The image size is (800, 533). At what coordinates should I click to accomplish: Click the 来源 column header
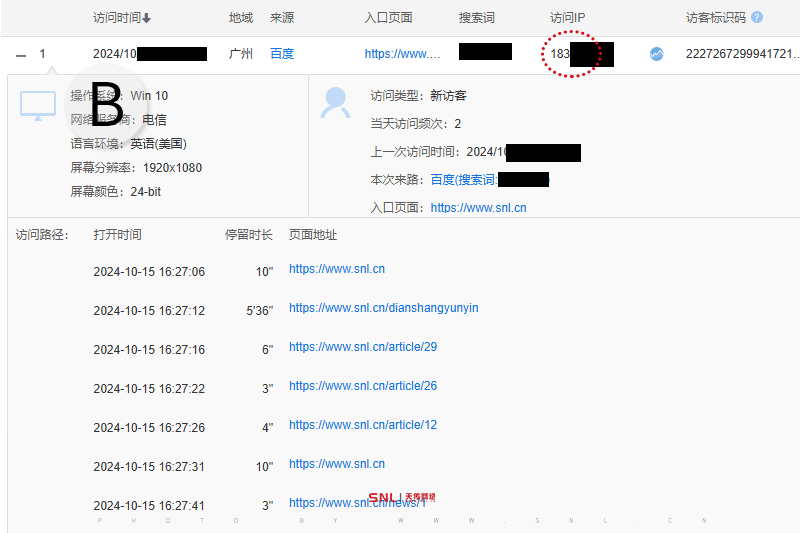coord(282,18)
